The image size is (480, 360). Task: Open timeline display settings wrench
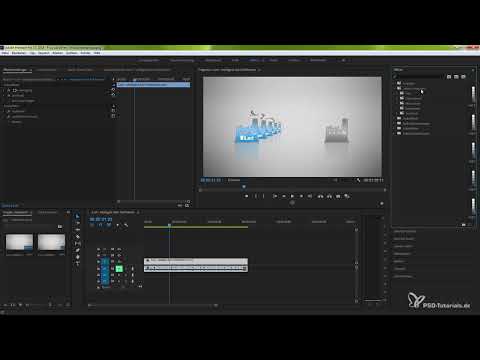pyautogui.click(x=126, y=225)
